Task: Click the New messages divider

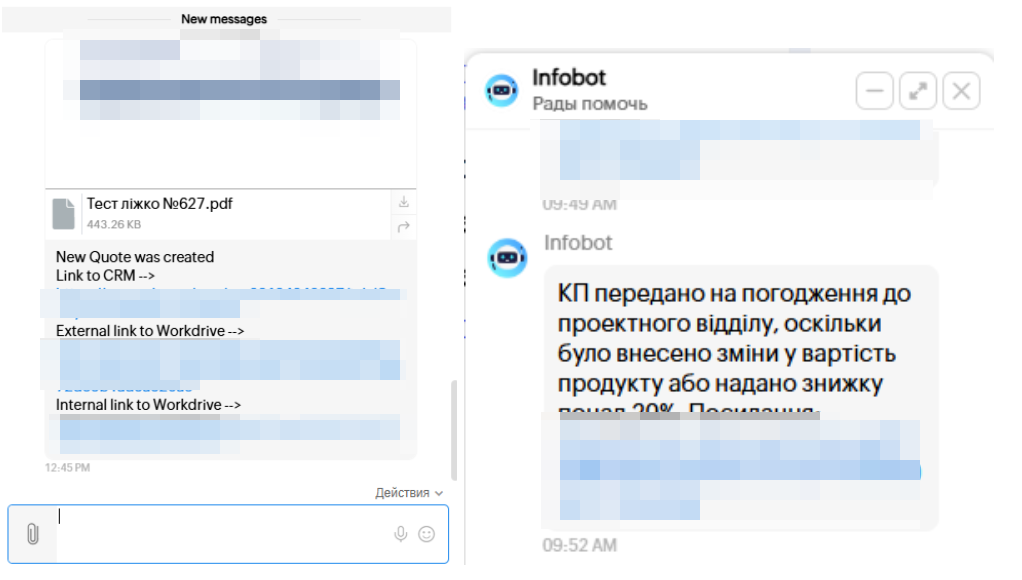Action: point(223,18)
